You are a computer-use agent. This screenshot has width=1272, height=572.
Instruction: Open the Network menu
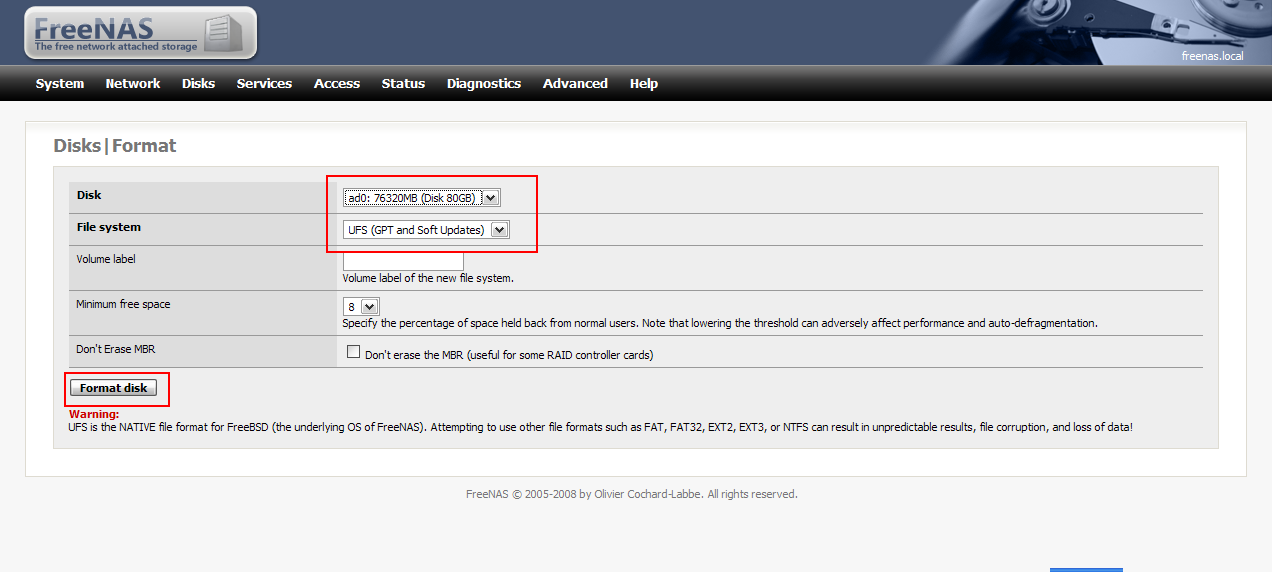click(133, 84)
